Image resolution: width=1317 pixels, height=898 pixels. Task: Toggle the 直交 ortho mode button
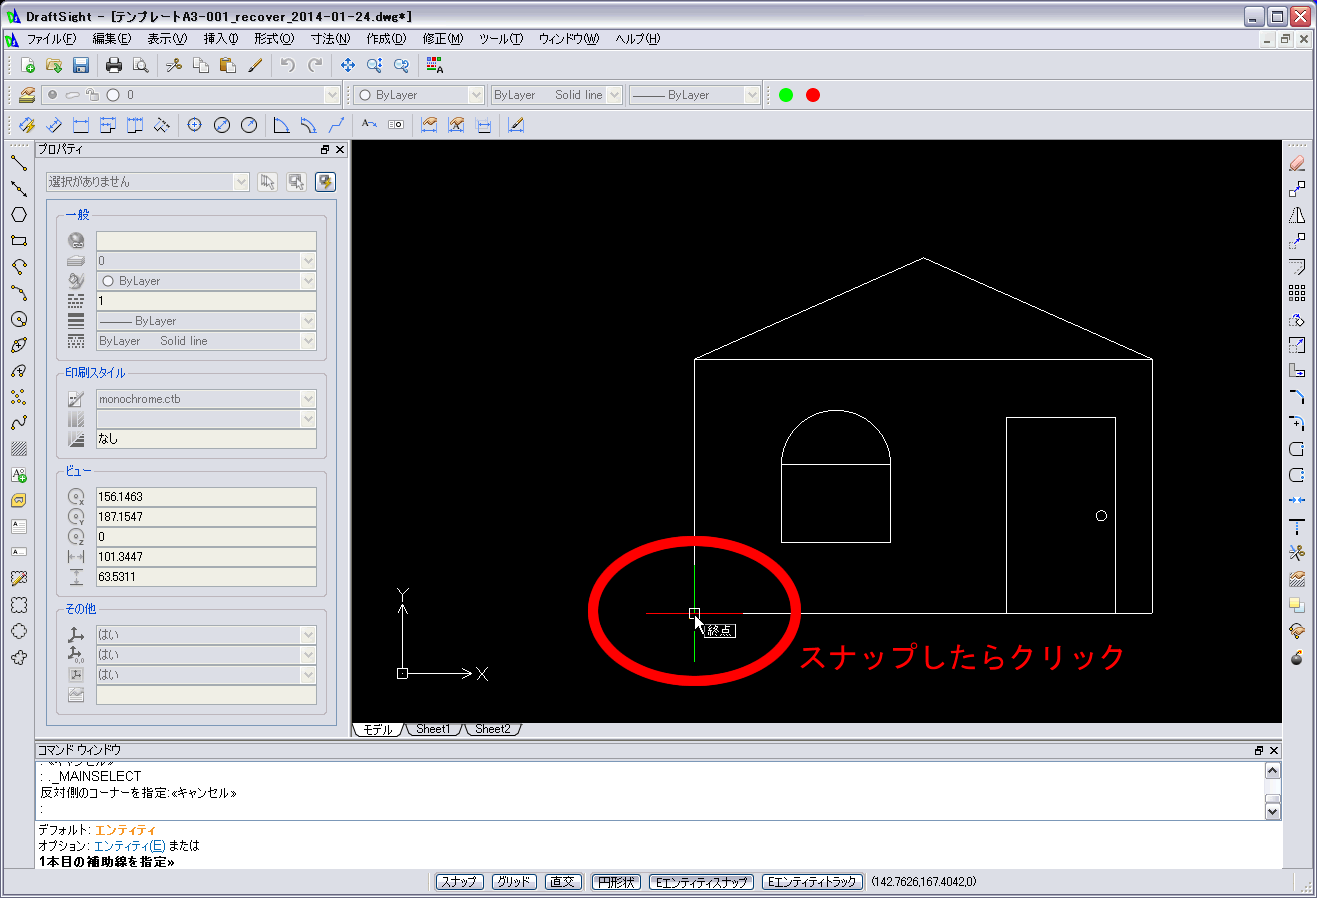pos(562,882)
